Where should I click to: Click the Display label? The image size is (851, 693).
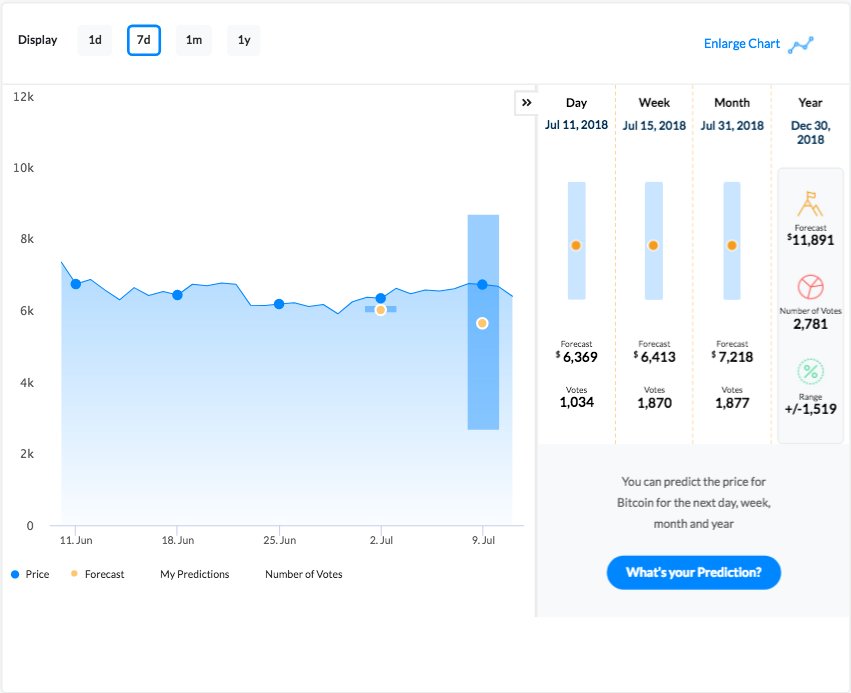(37, 40)
